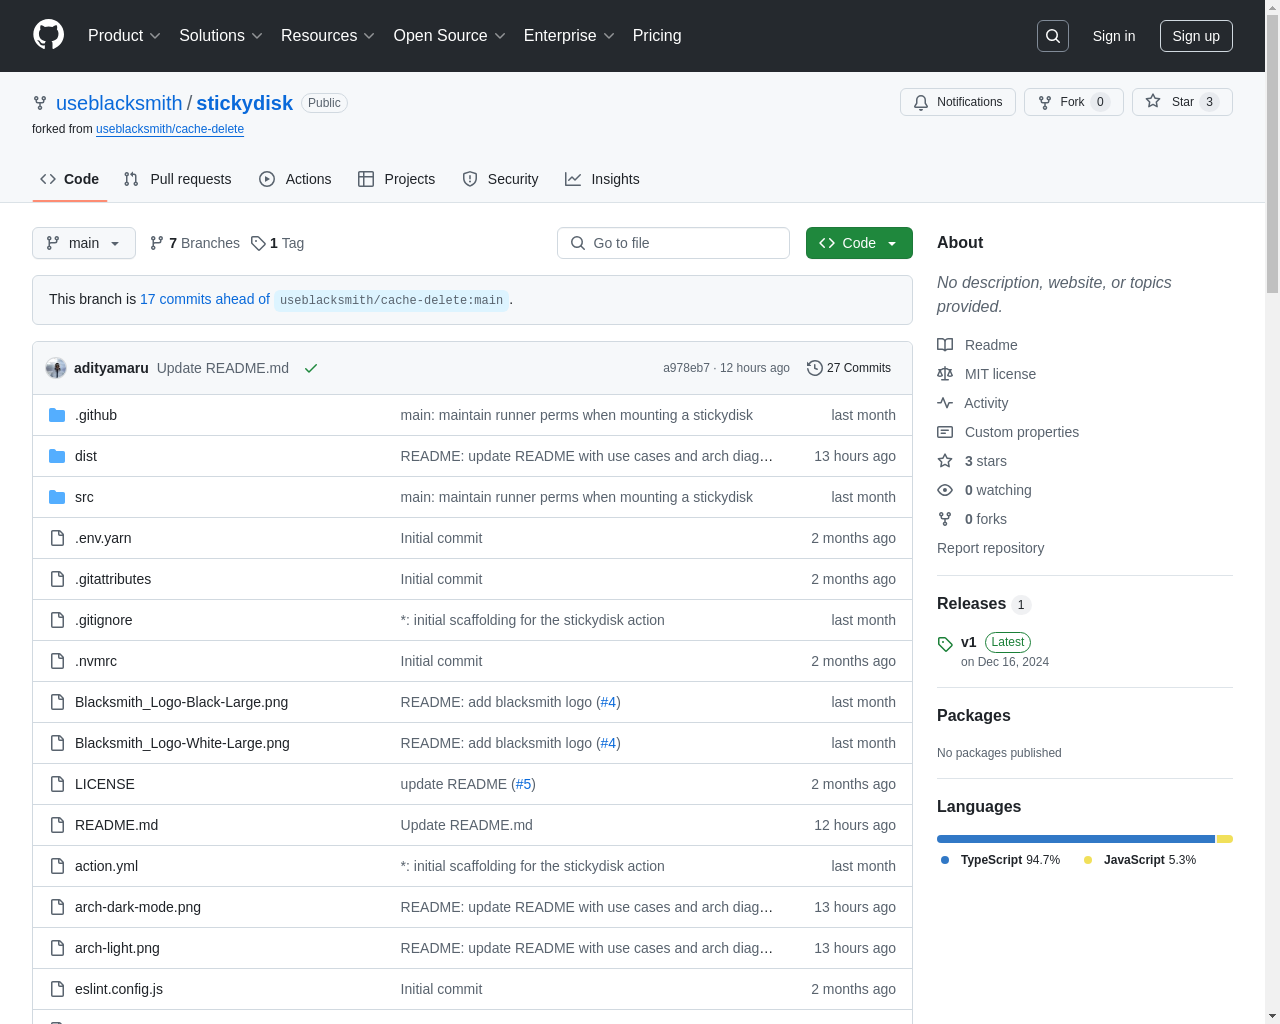Click the TypeScript blue language bar

1076,839
